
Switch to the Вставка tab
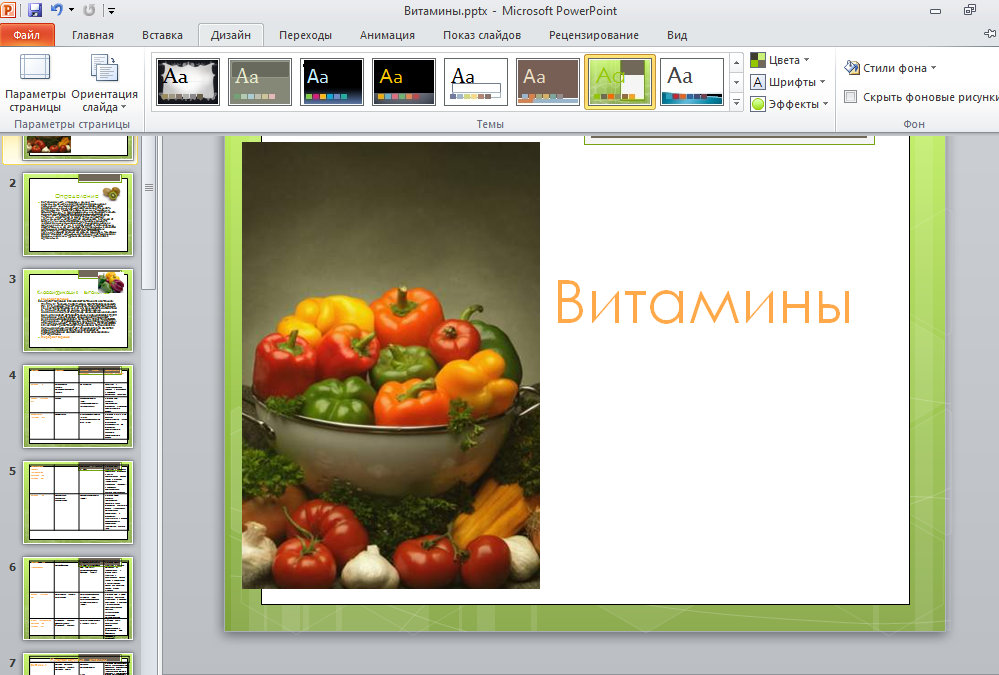point(162,35)
